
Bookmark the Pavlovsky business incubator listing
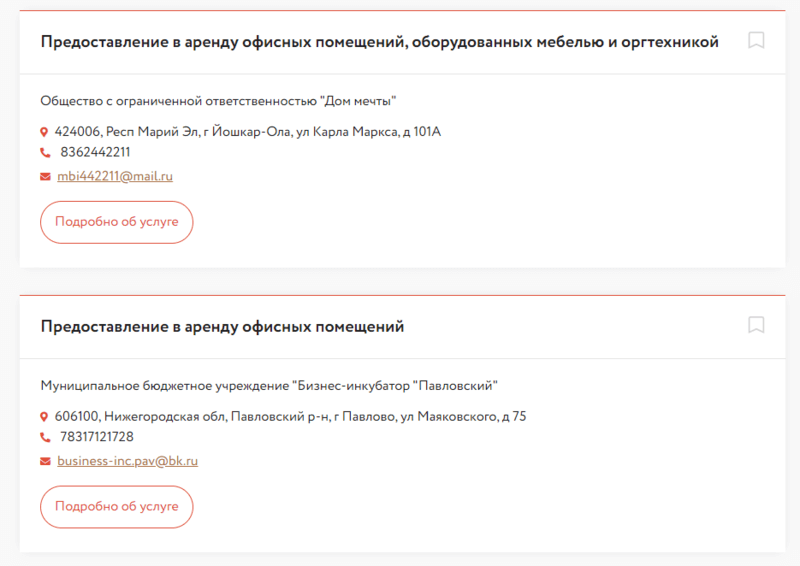click(x=756, y=325)
